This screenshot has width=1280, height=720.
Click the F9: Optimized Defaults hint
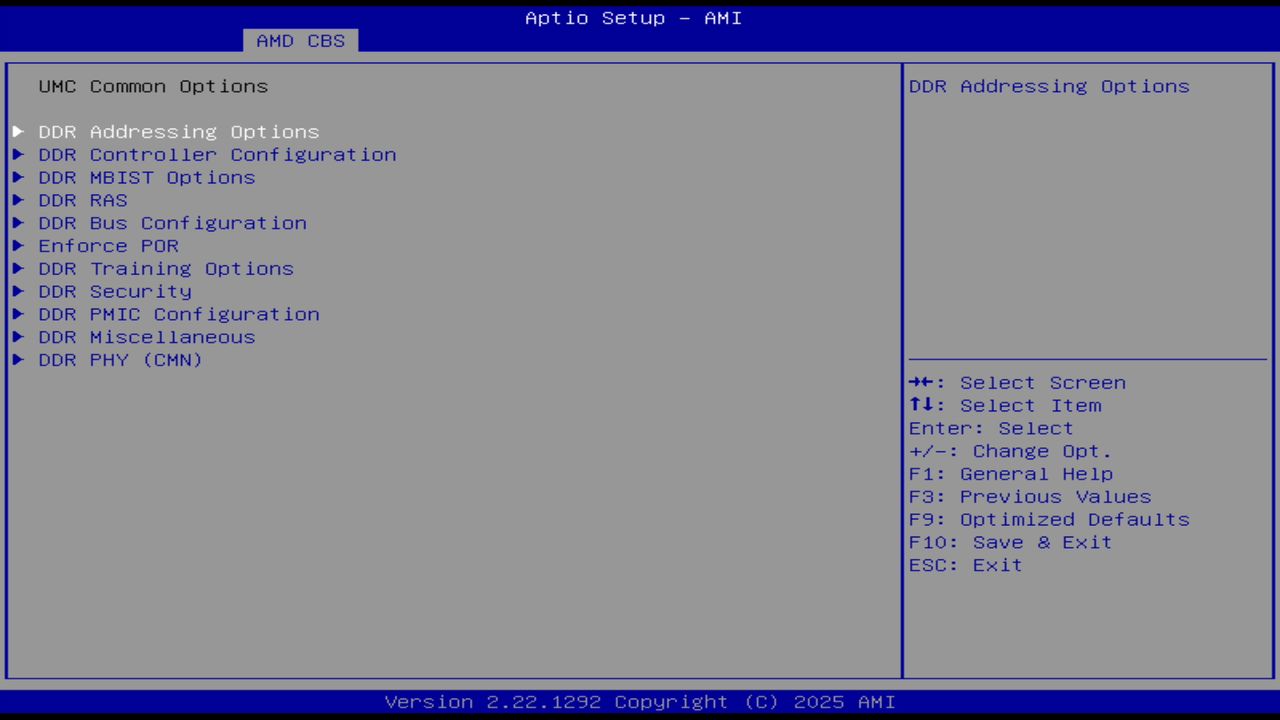point(1049,520)
